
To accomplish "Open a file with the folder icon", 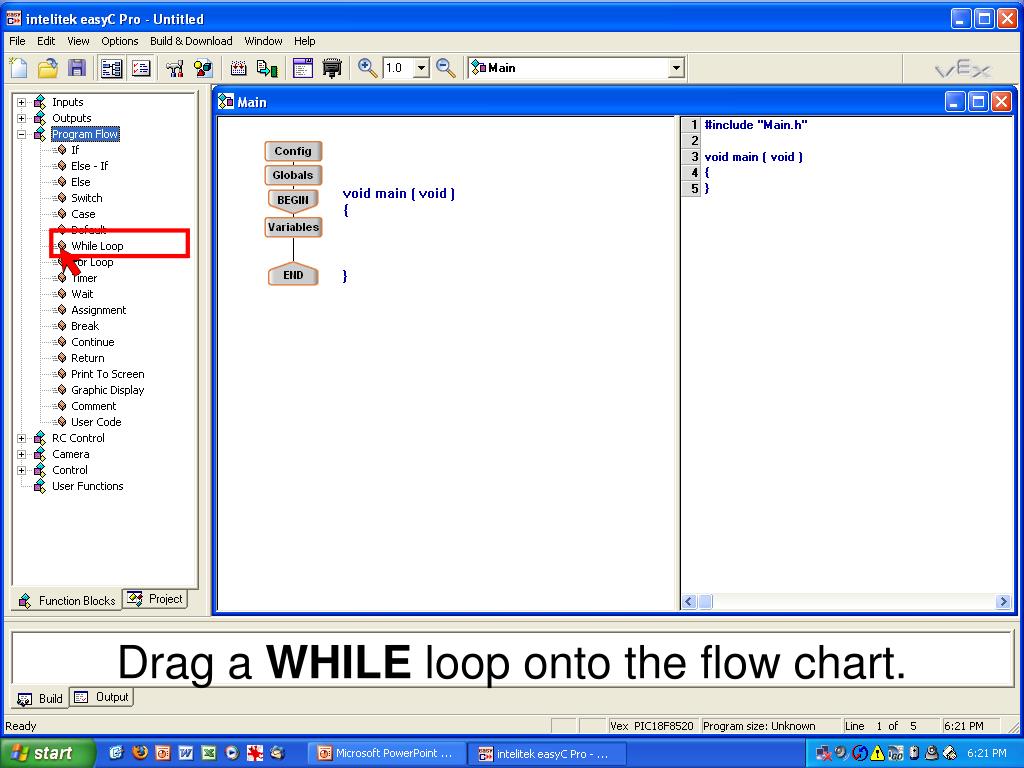I will (48, 68).
